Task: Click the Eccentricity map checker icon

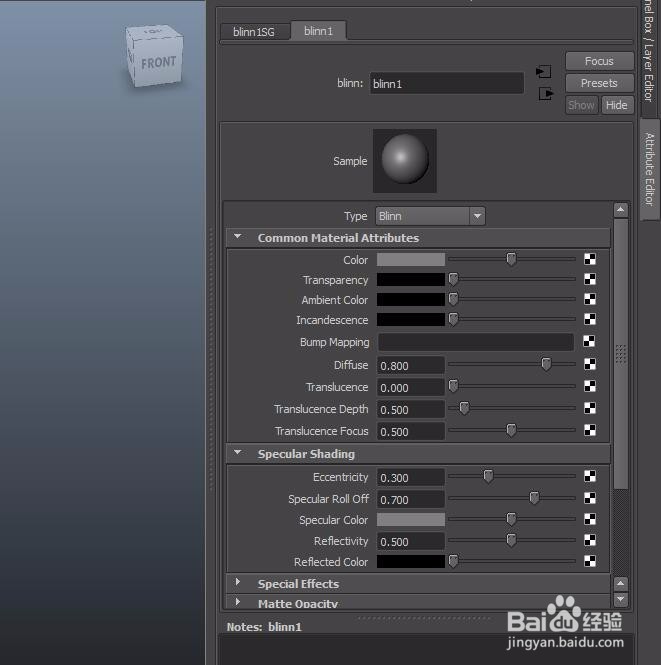Action: (590, 476)
